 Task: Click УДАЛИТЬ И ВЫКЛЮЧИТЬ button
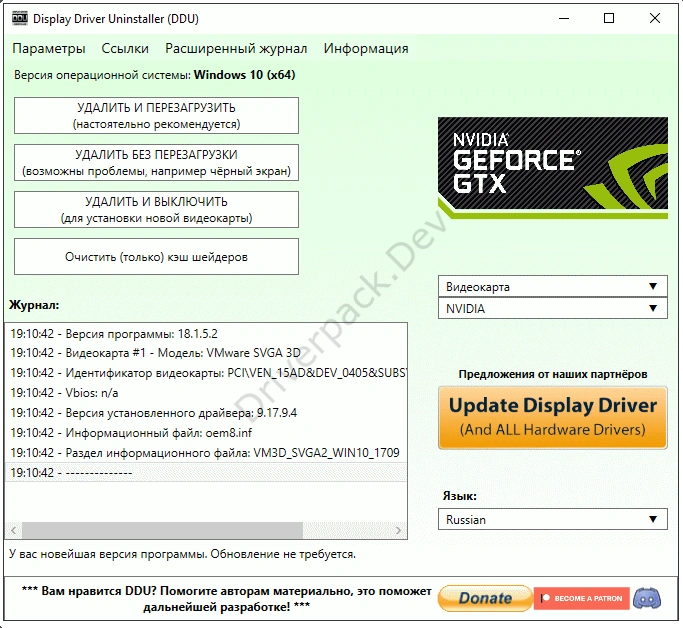click(x=156, y=209)
